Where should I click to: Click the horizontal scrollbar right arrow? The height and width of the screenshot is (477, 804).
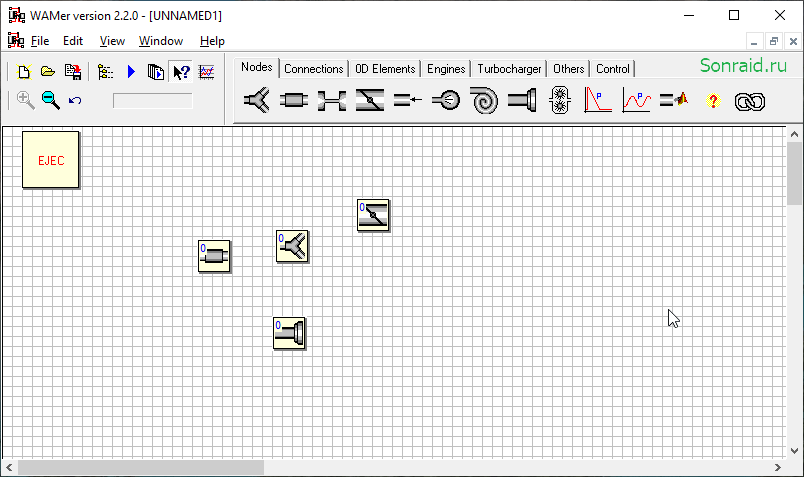(x=778, y=467)
